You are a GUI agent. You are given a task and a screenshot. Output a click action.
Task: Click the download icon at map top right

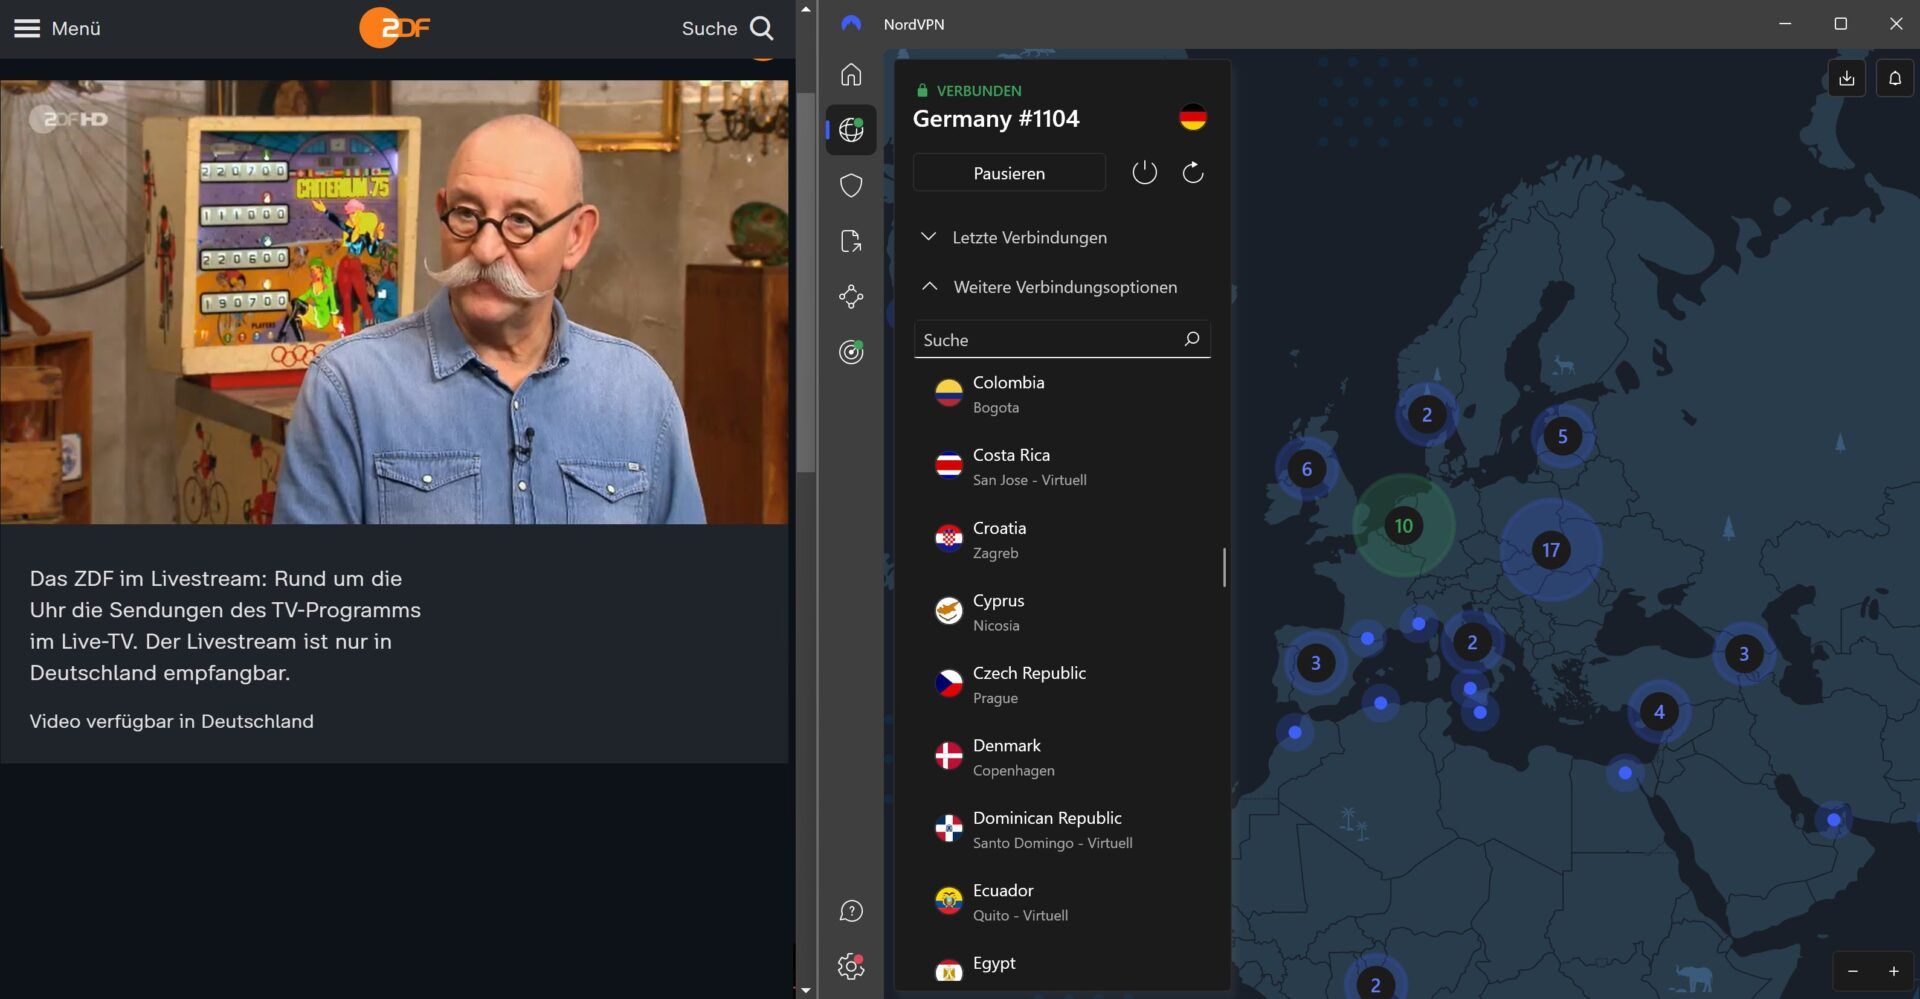(1847, 78)
